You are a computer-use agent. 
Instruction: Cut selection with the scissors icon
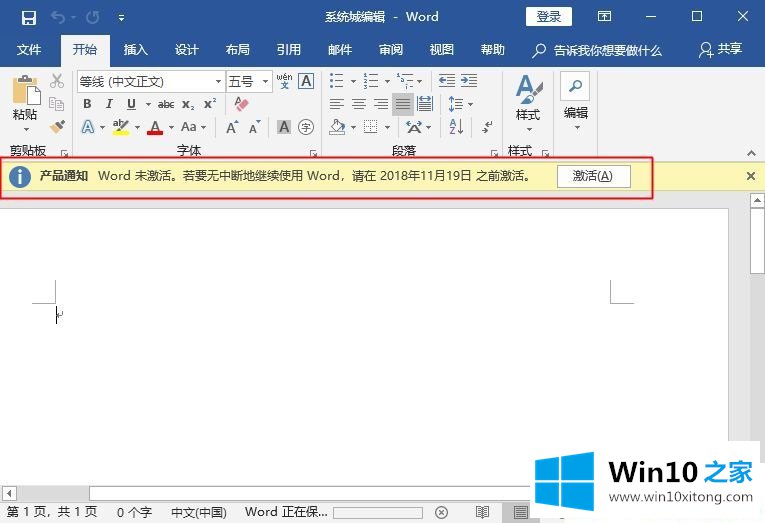click(57, 81)
